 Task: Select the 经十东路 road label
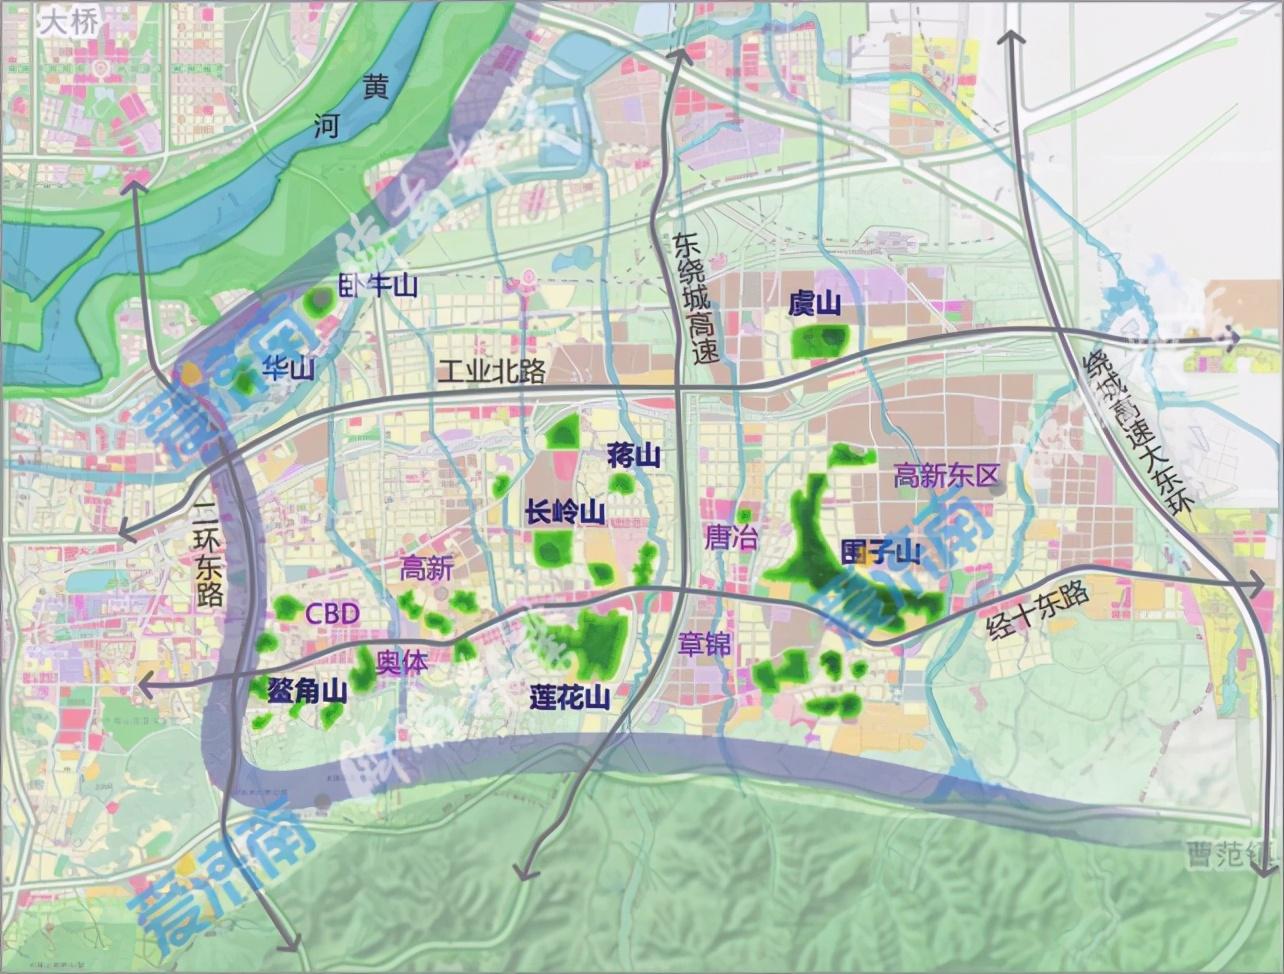pos(1037,609)
